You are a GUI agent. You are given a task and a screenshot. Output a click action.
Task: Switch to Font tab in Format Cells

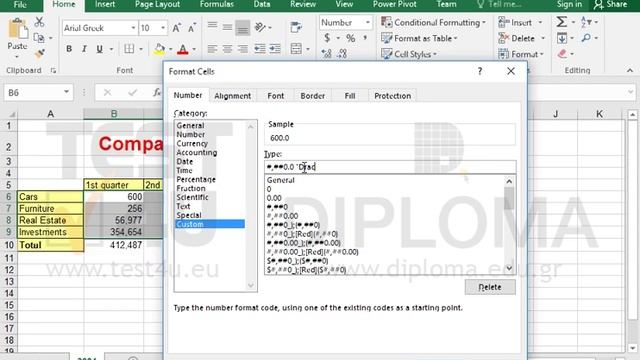coord(276,96)
